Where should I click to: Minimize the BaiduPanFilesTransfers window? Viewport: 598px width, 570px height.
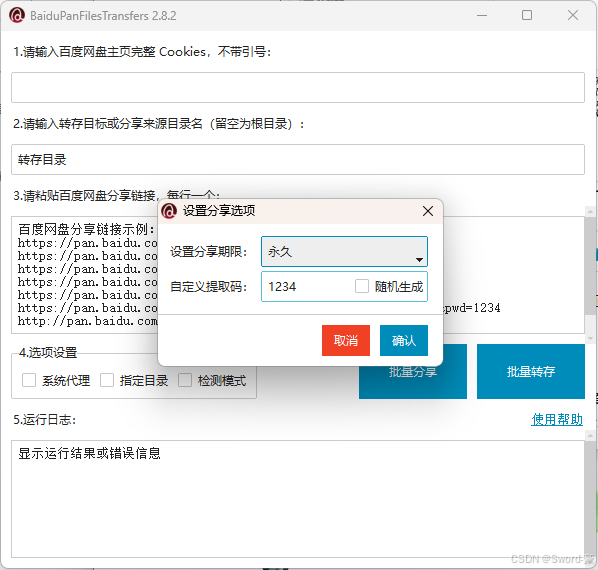pyautogui.click(x=482, y=16)
